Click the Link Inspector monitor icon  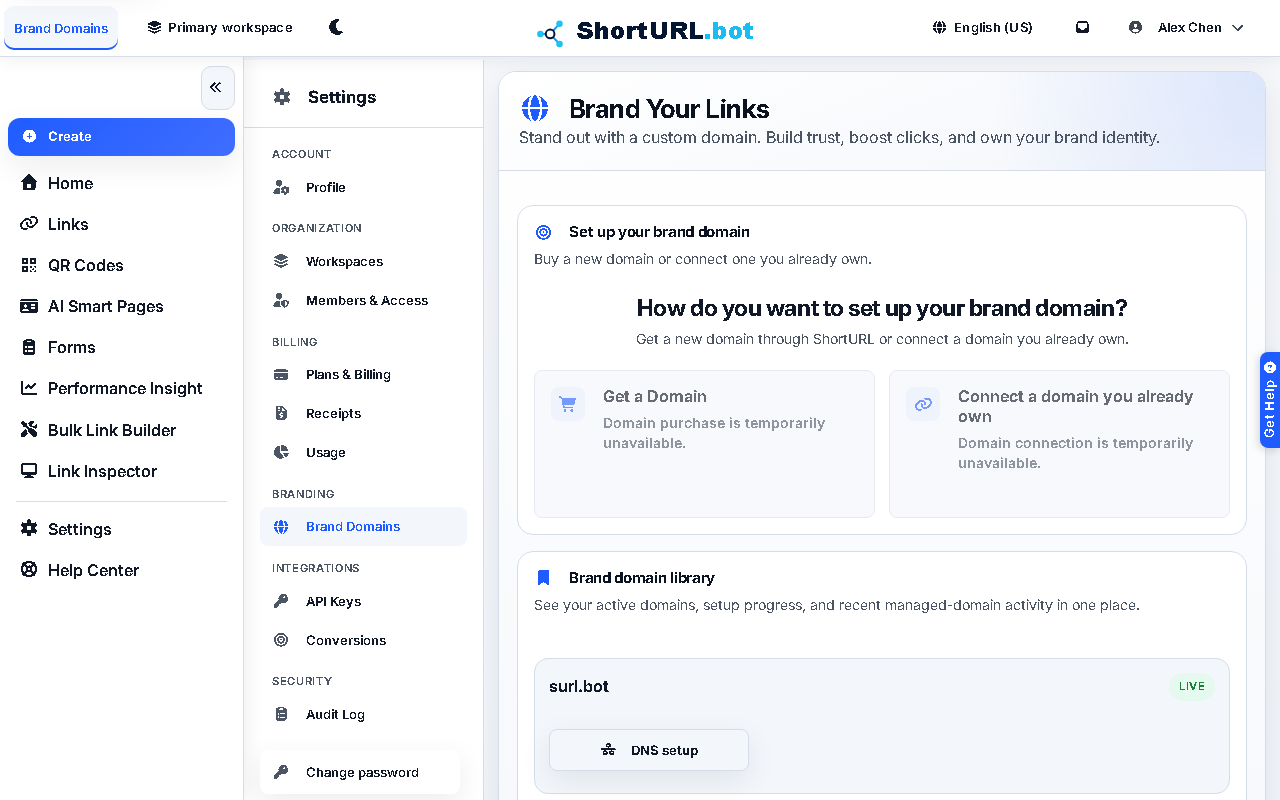(x=29, y=471)
